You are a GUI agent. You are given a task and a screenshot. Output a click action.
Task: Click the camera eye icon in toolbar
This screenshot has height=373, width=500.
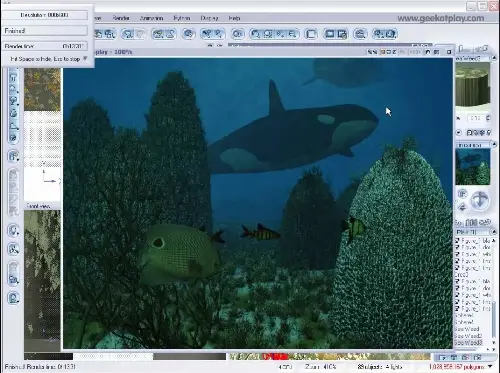237,34
